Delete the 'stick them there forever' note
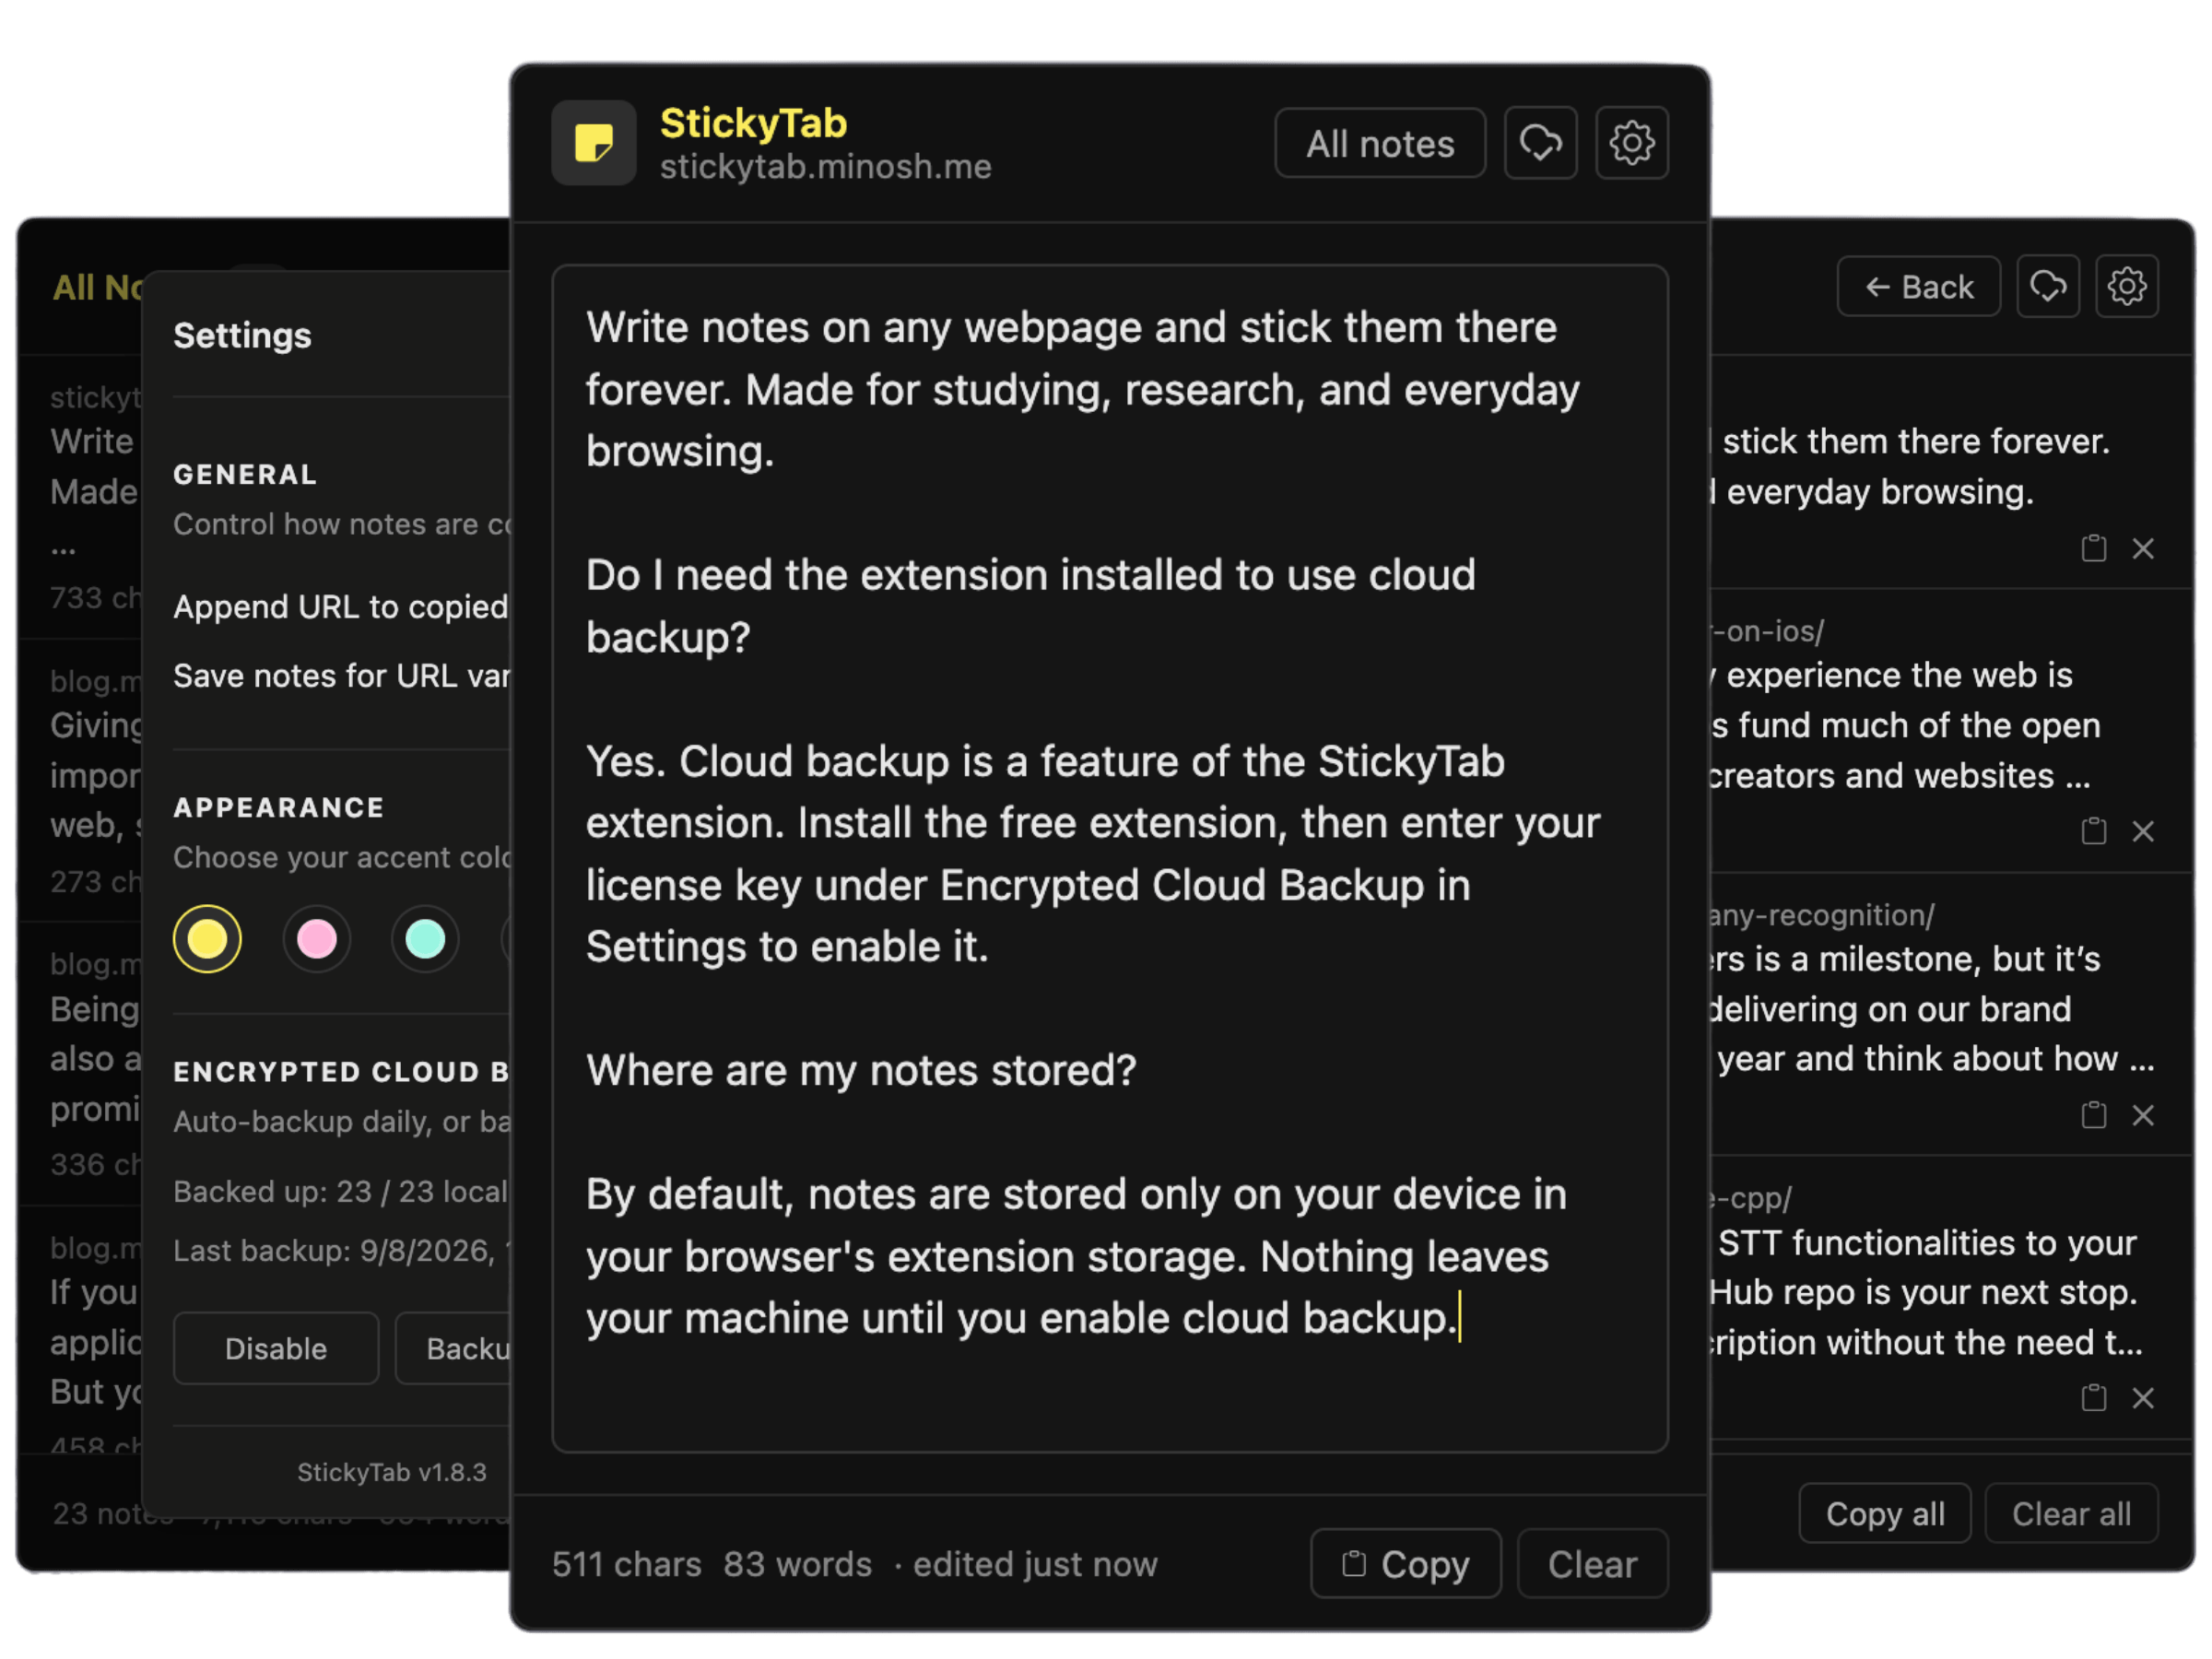Viewport: 2212px width, 1659px height. [2142, 548]
